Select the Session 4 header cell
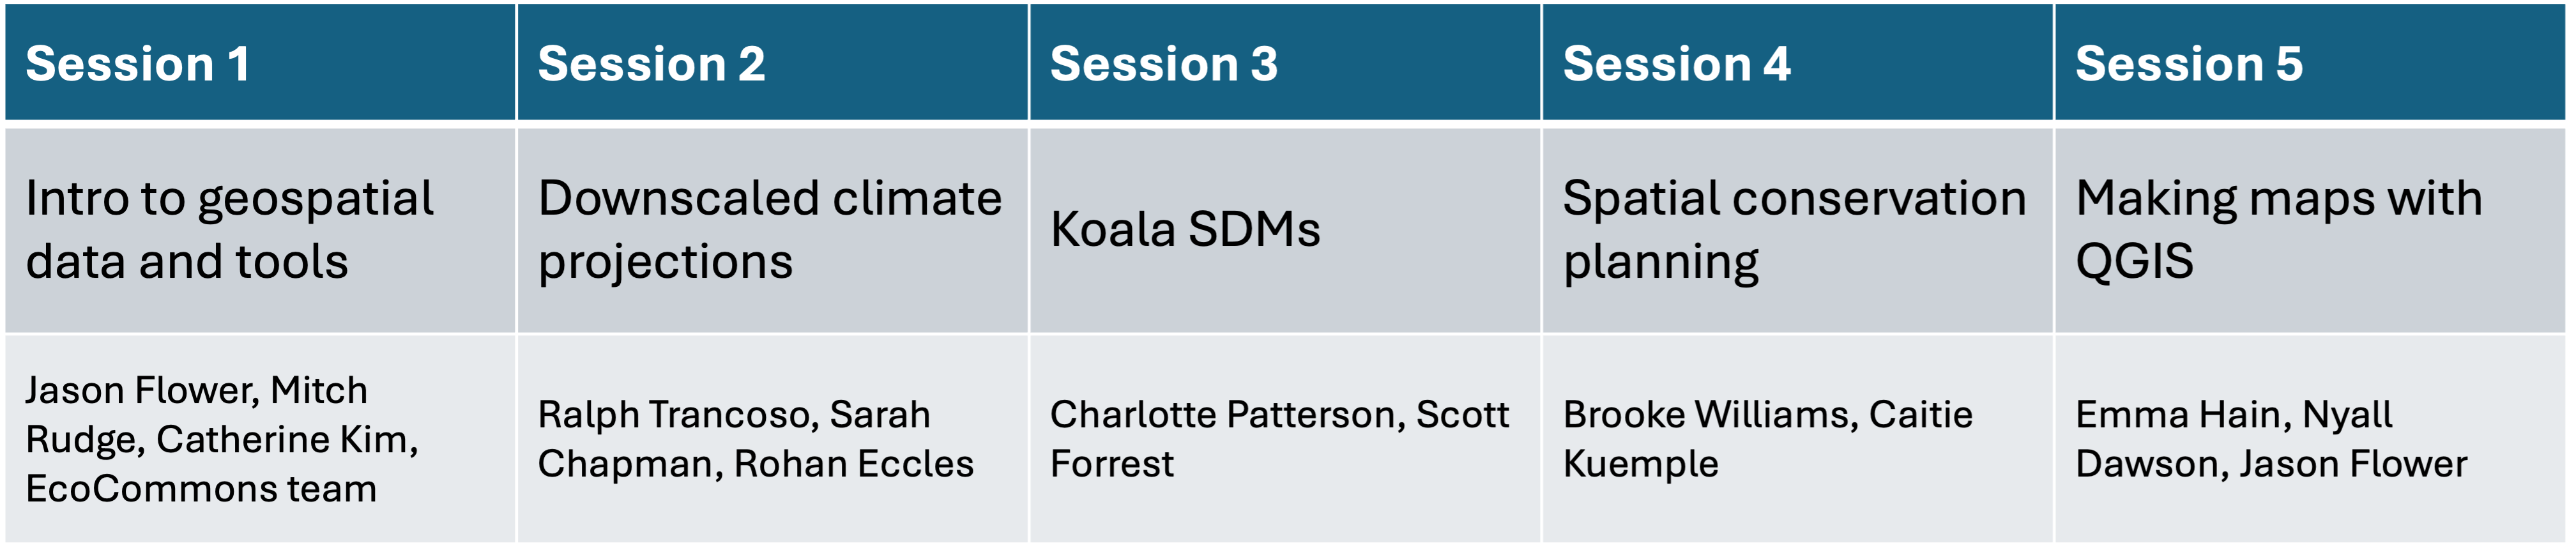The image size is (2576, 550). 1797,62
